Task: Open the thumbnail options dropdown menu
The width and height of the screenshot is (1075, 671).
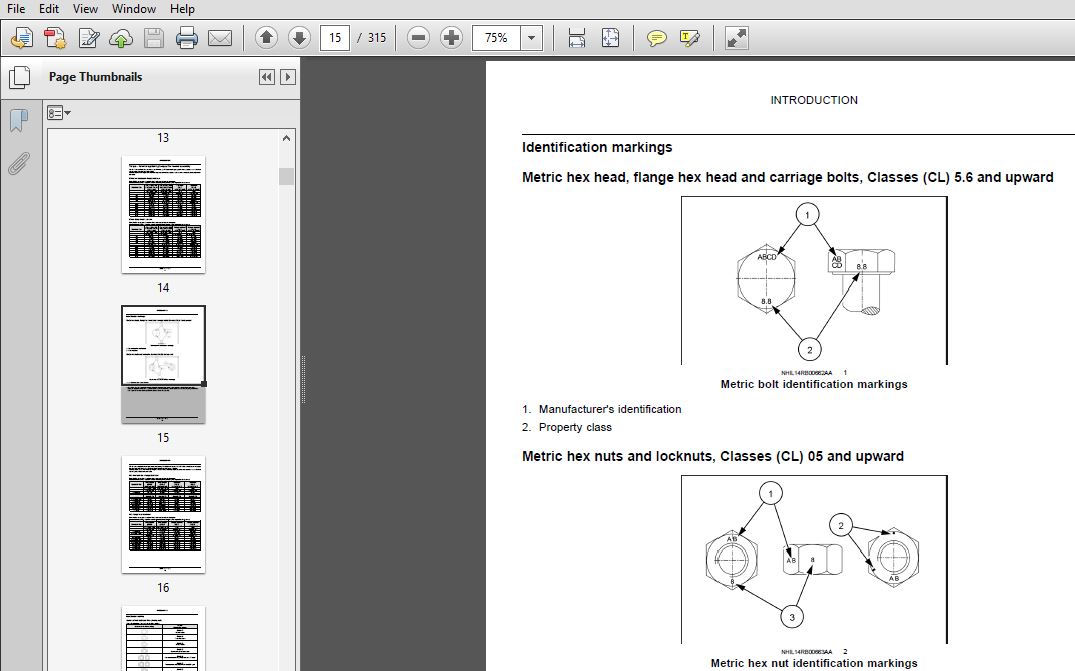Action: tap(58, 113)
